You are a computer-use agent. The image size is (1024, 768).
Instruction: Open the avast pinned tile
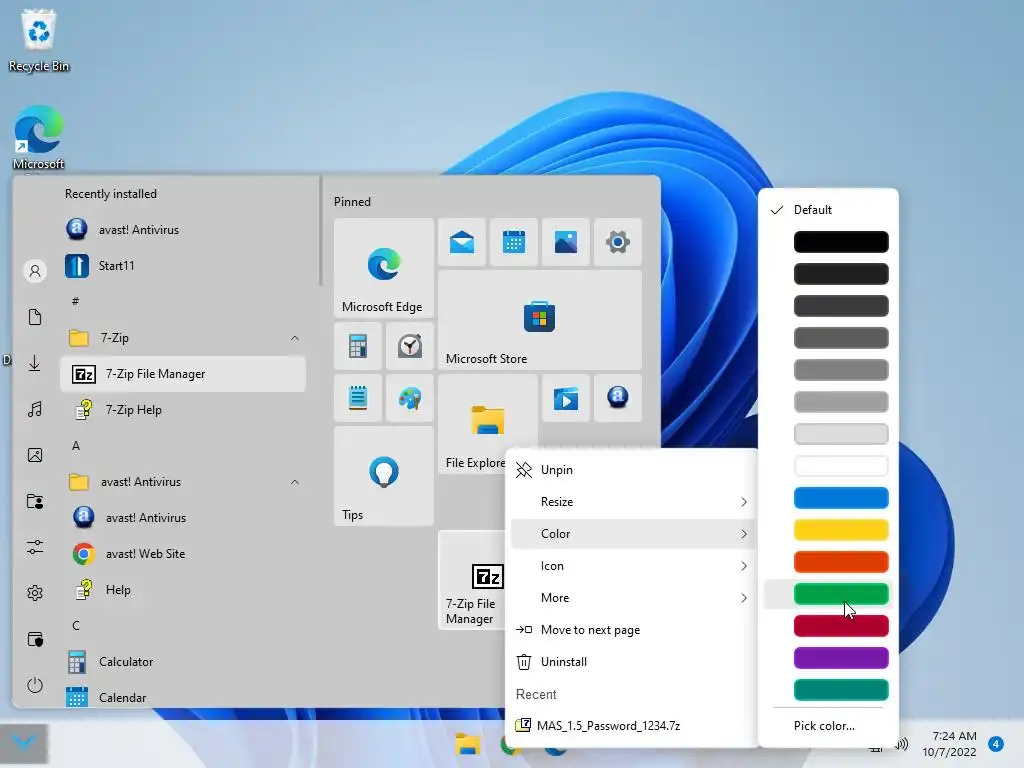coord(618,398)
